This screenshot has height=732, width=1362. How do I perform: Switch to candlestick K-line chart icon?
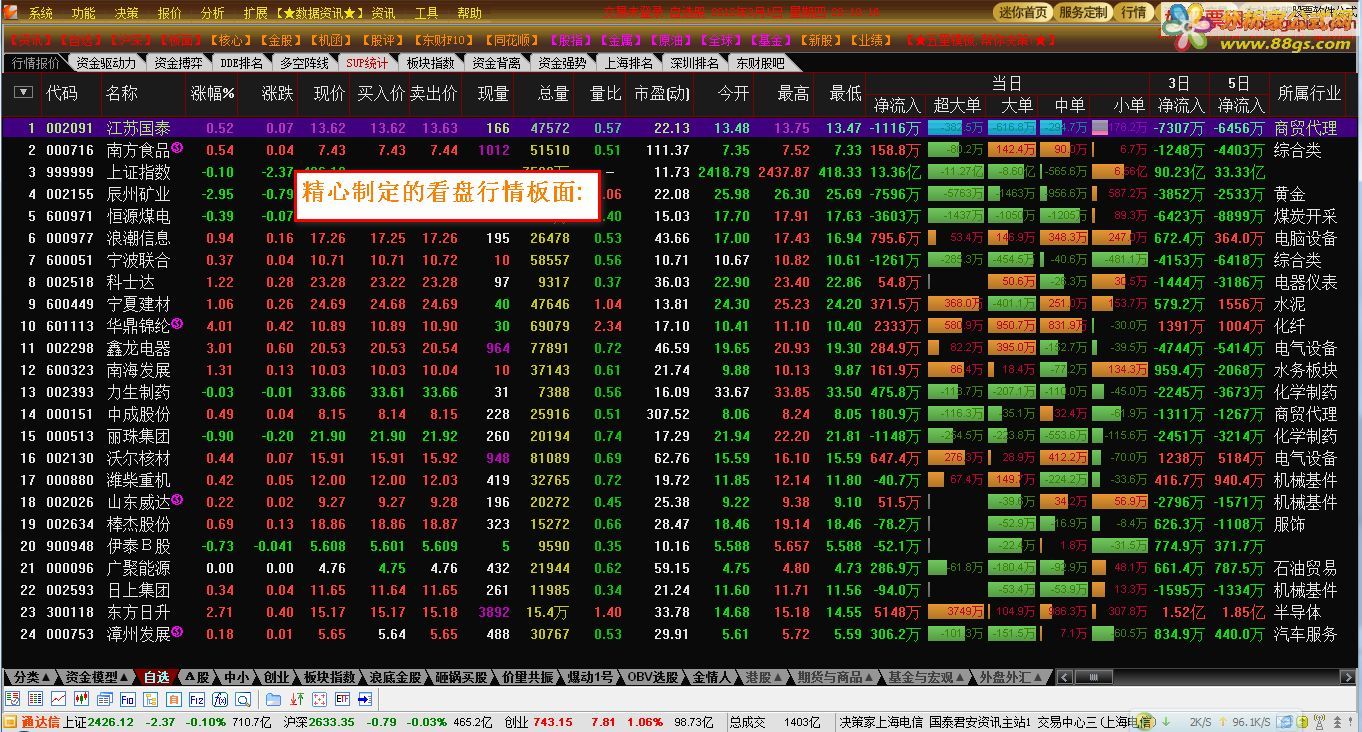tap(81, 699)
